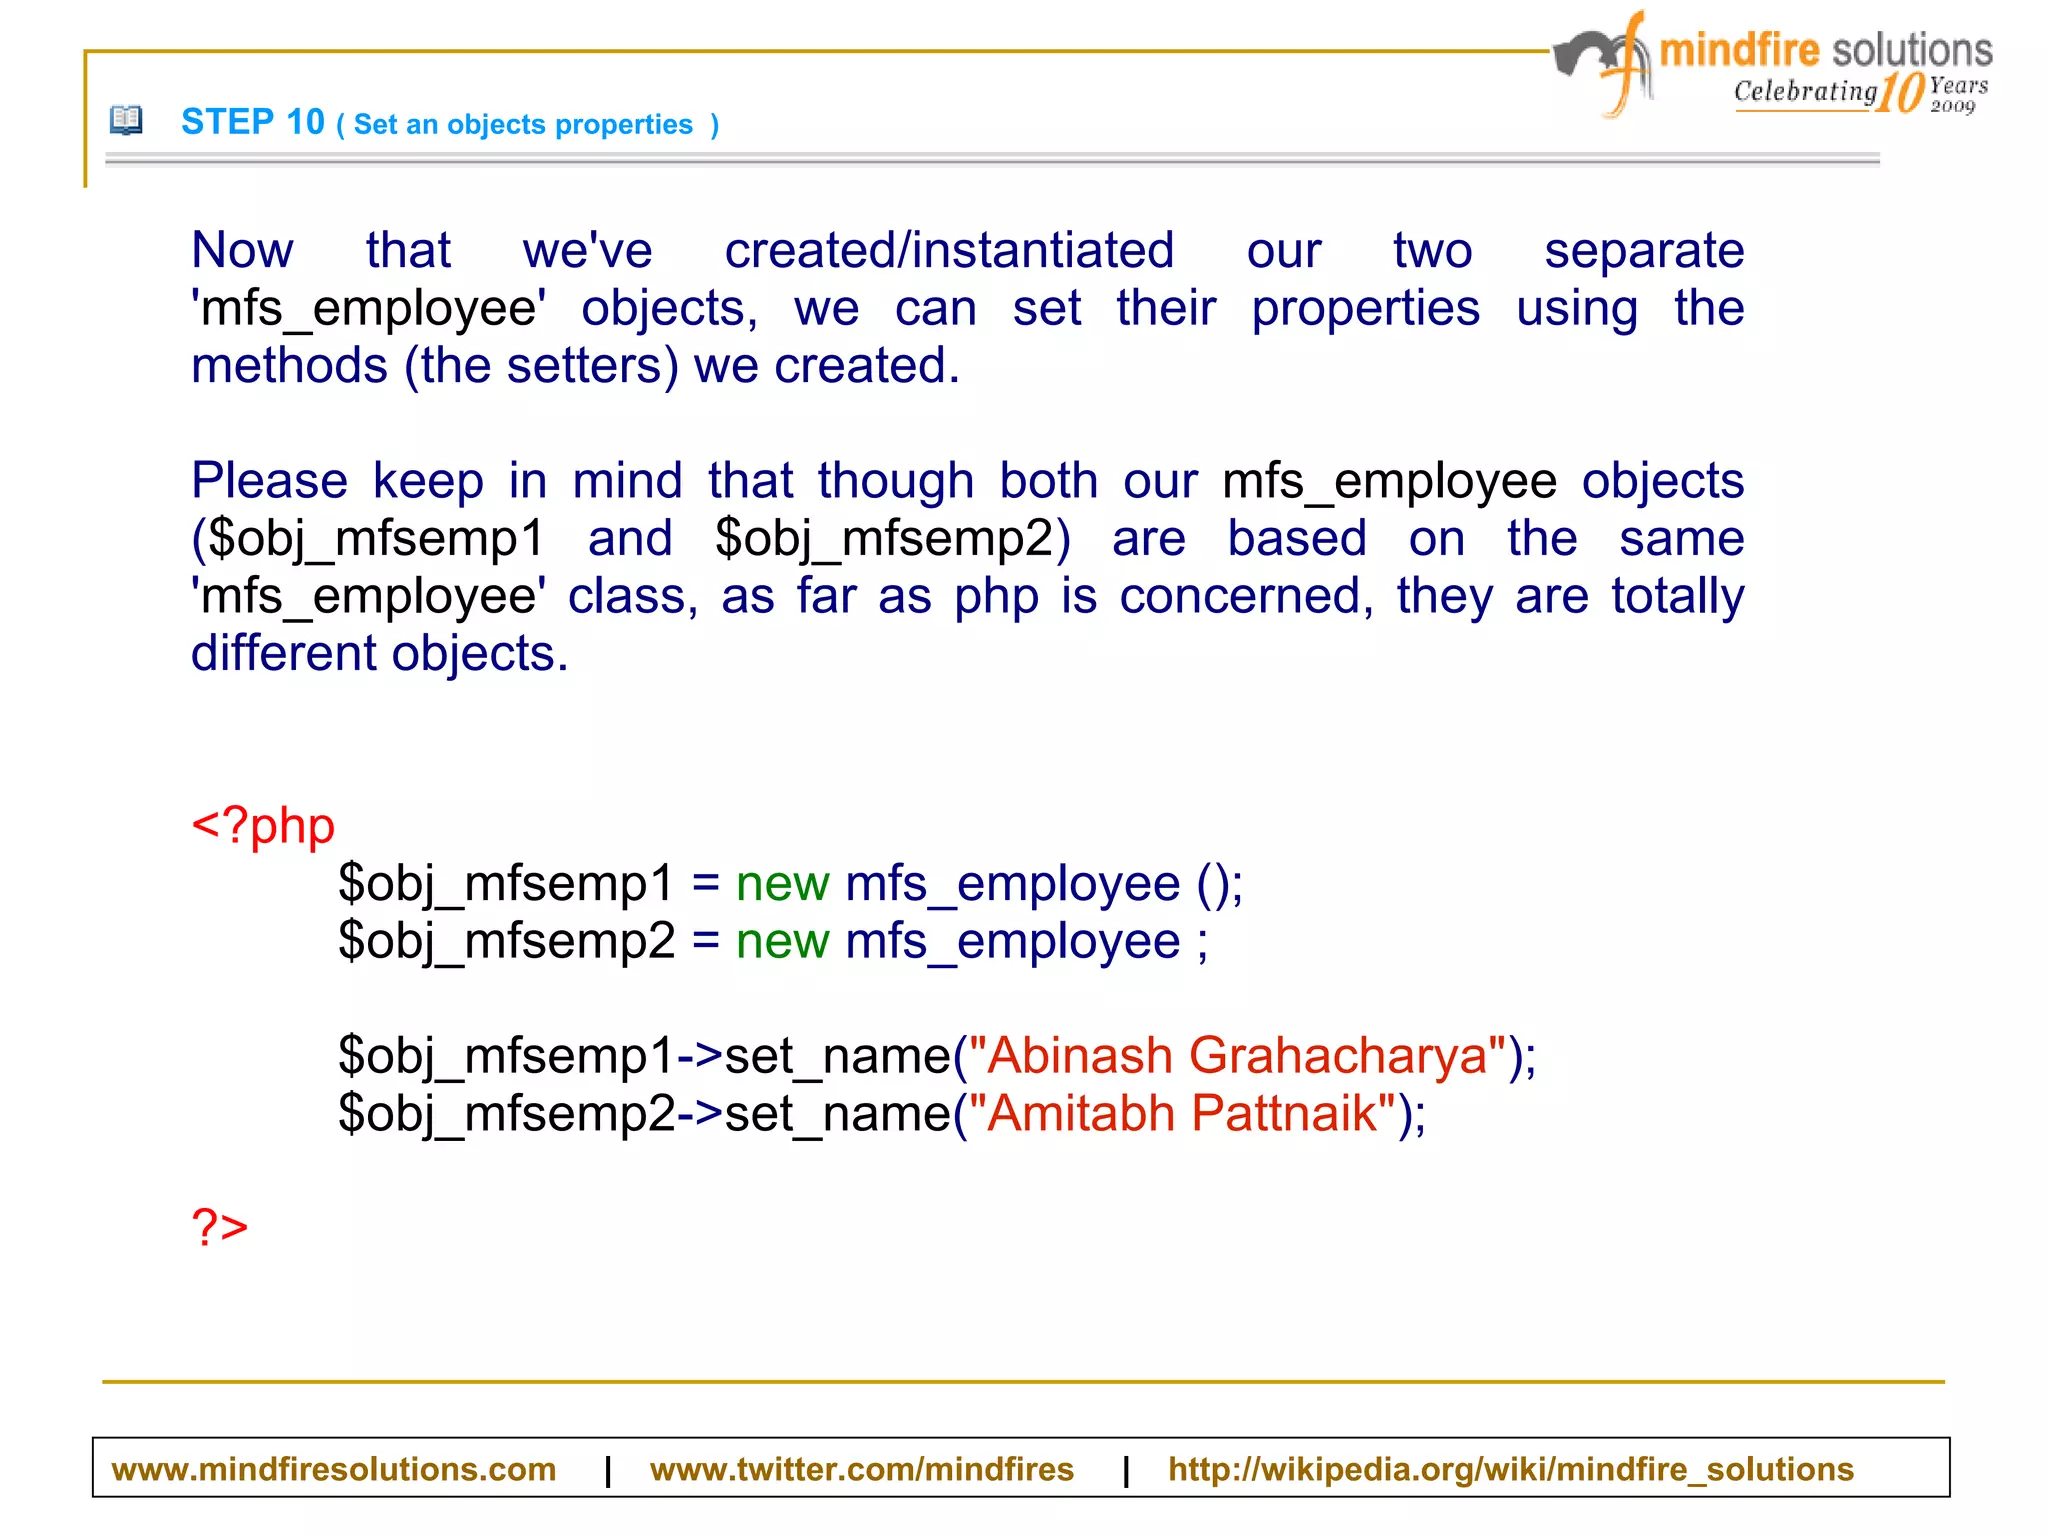The width and height of the screenshot is (2048, 1535).
Task: Click the open book icon beside STEP 10
Action: click(126, 121)
